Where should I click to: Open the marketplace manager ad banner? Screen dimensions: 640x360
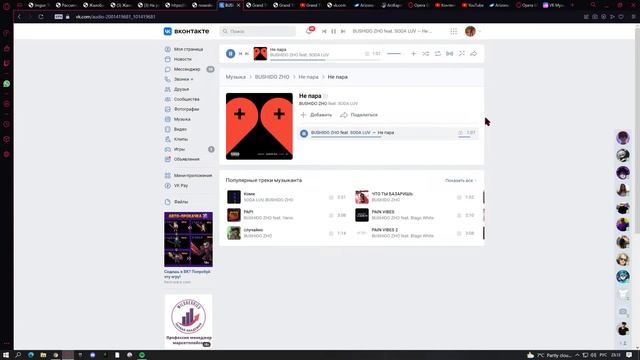189,321
